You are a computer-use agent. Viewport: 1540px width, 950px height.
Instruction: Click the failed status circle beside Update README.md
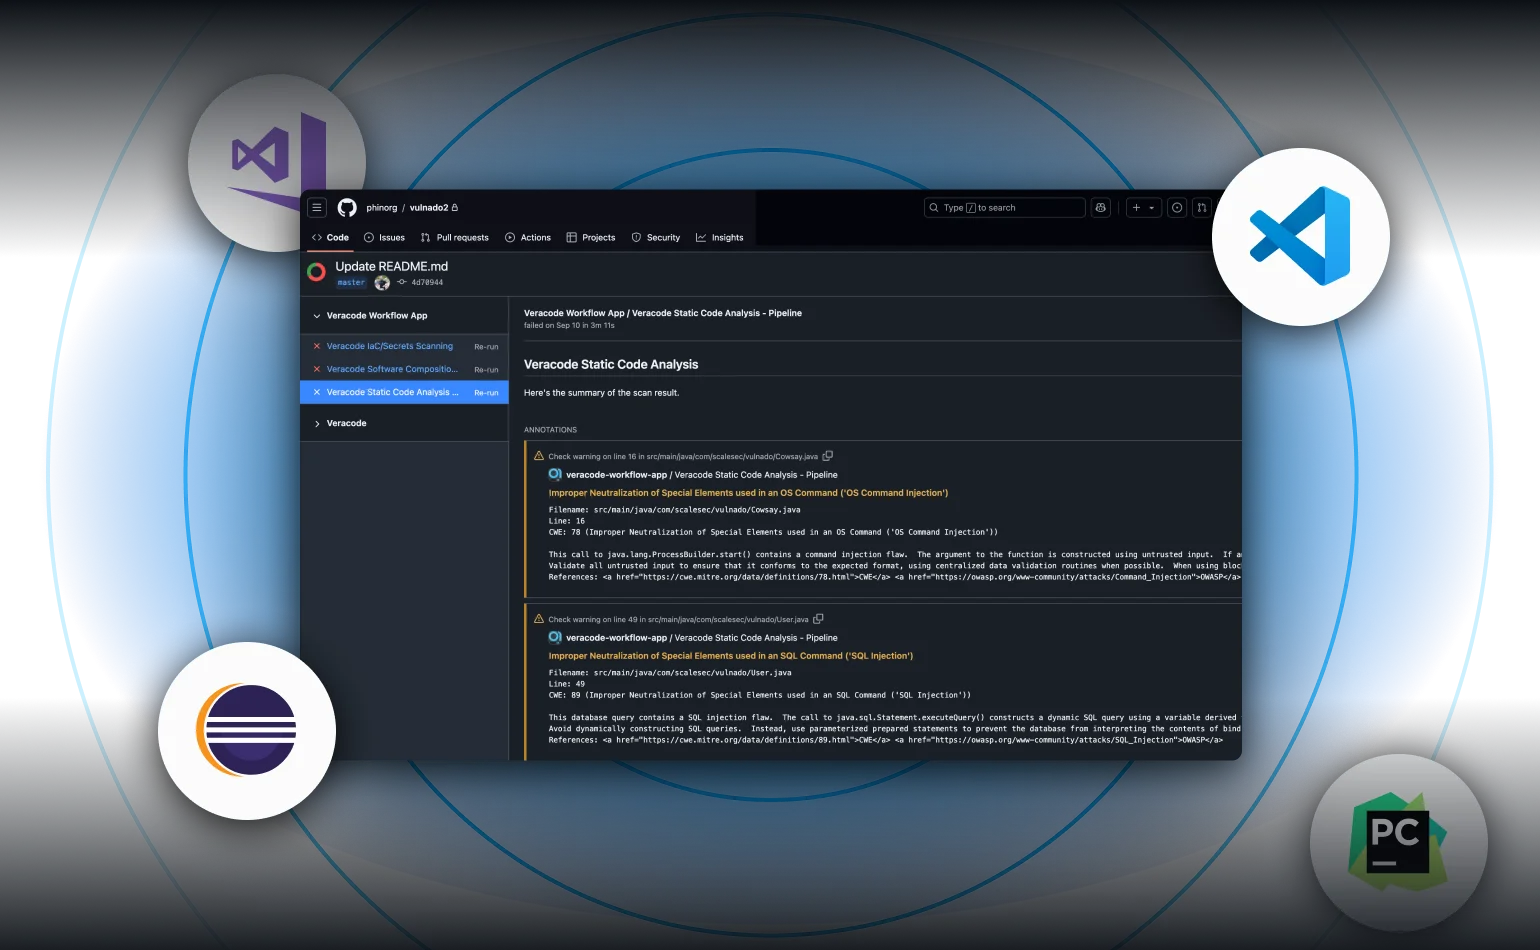316,271
